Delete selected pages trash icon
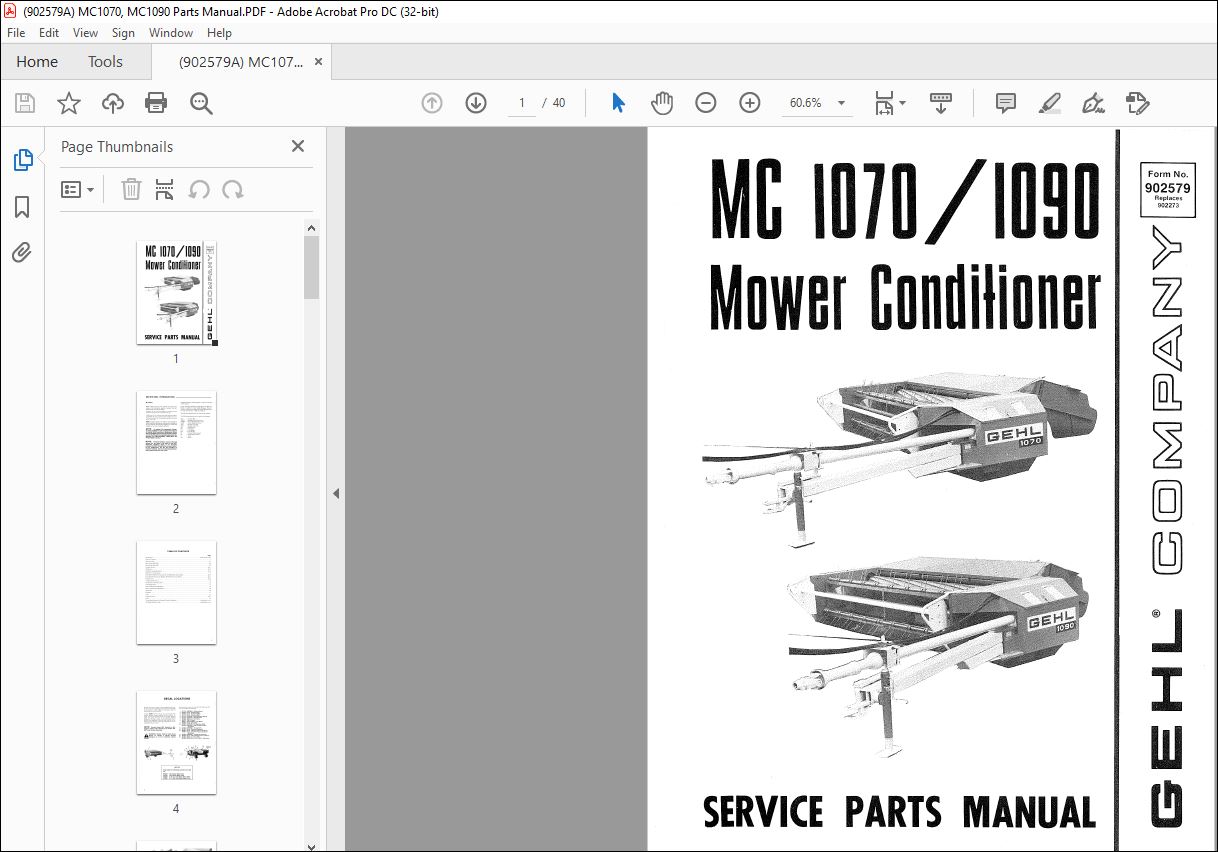 click(131, 189)
